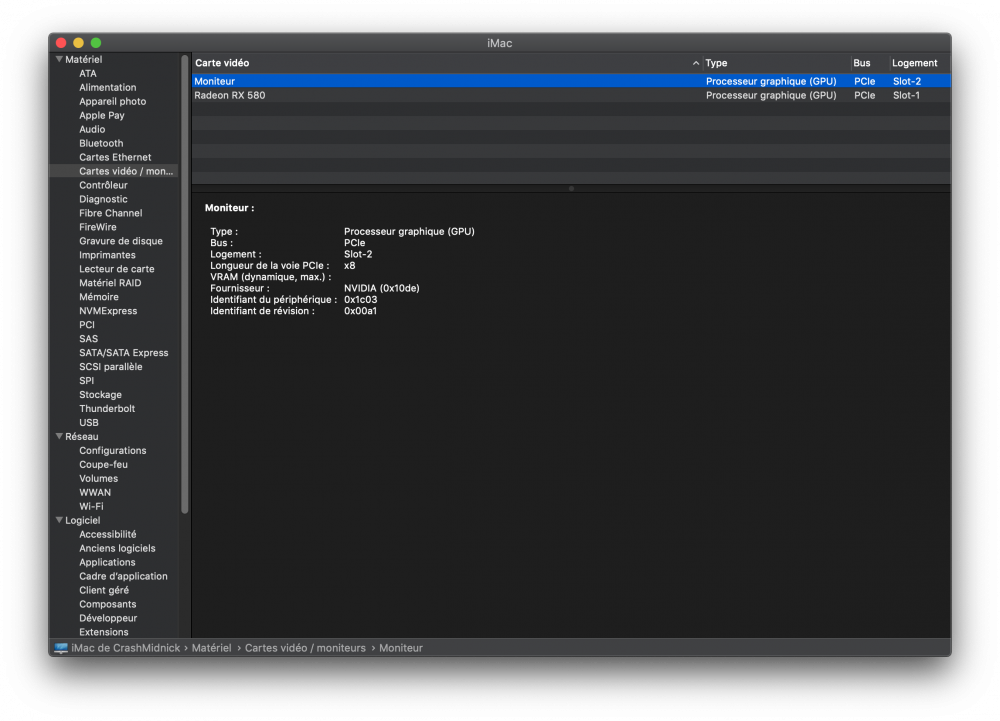
Task: Click the 0x1c03 device identifier value
Action: tap(360, 300)
